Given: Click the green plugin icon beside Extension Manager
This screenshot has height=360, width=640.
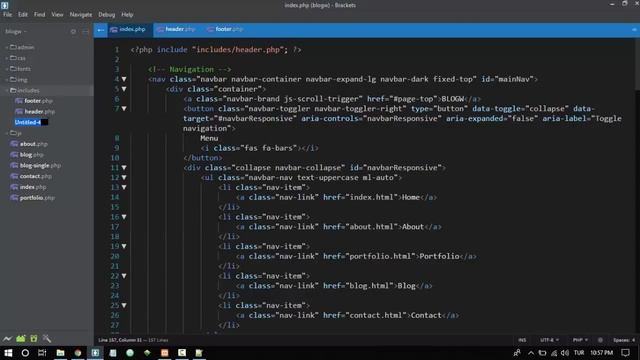Looking at the screenshot, I should point(34,338).
